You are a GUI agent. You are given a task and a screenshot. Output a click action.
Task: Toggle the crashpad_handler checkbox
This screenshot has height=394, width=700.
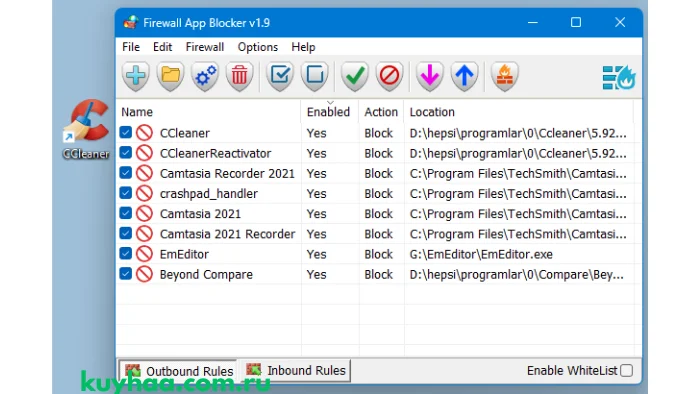(x=125, y=192)
